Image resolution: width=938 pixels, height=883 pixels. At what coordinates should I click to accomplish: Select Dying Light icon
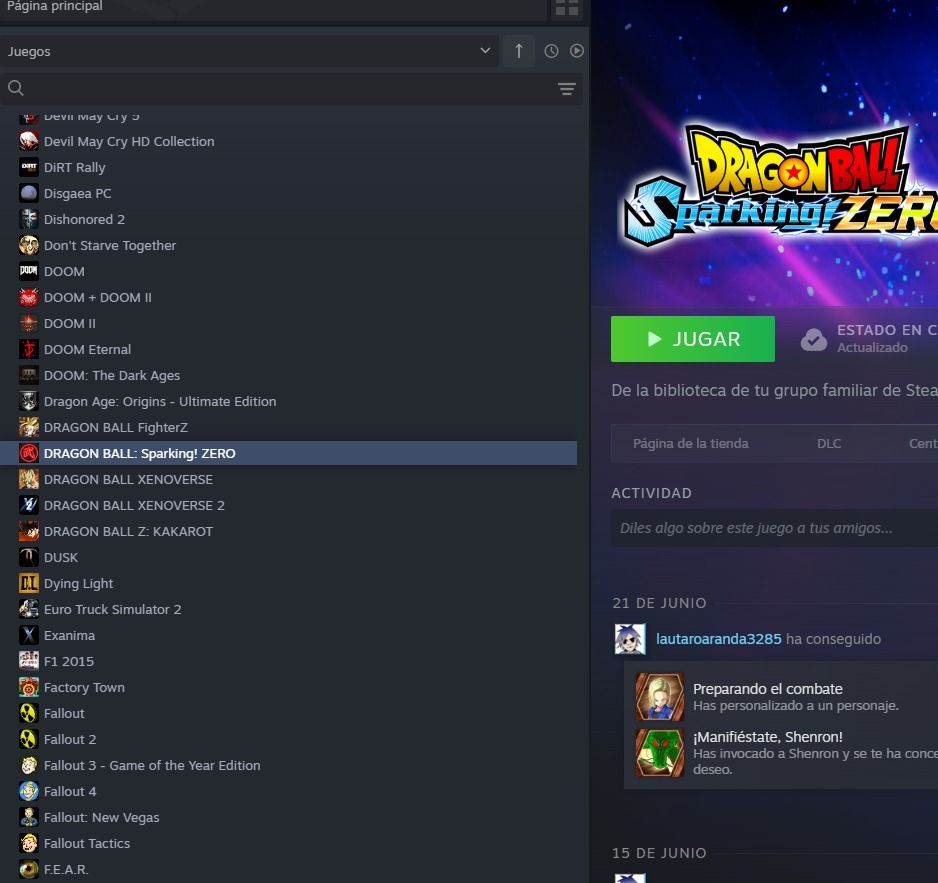click(29, 584)
